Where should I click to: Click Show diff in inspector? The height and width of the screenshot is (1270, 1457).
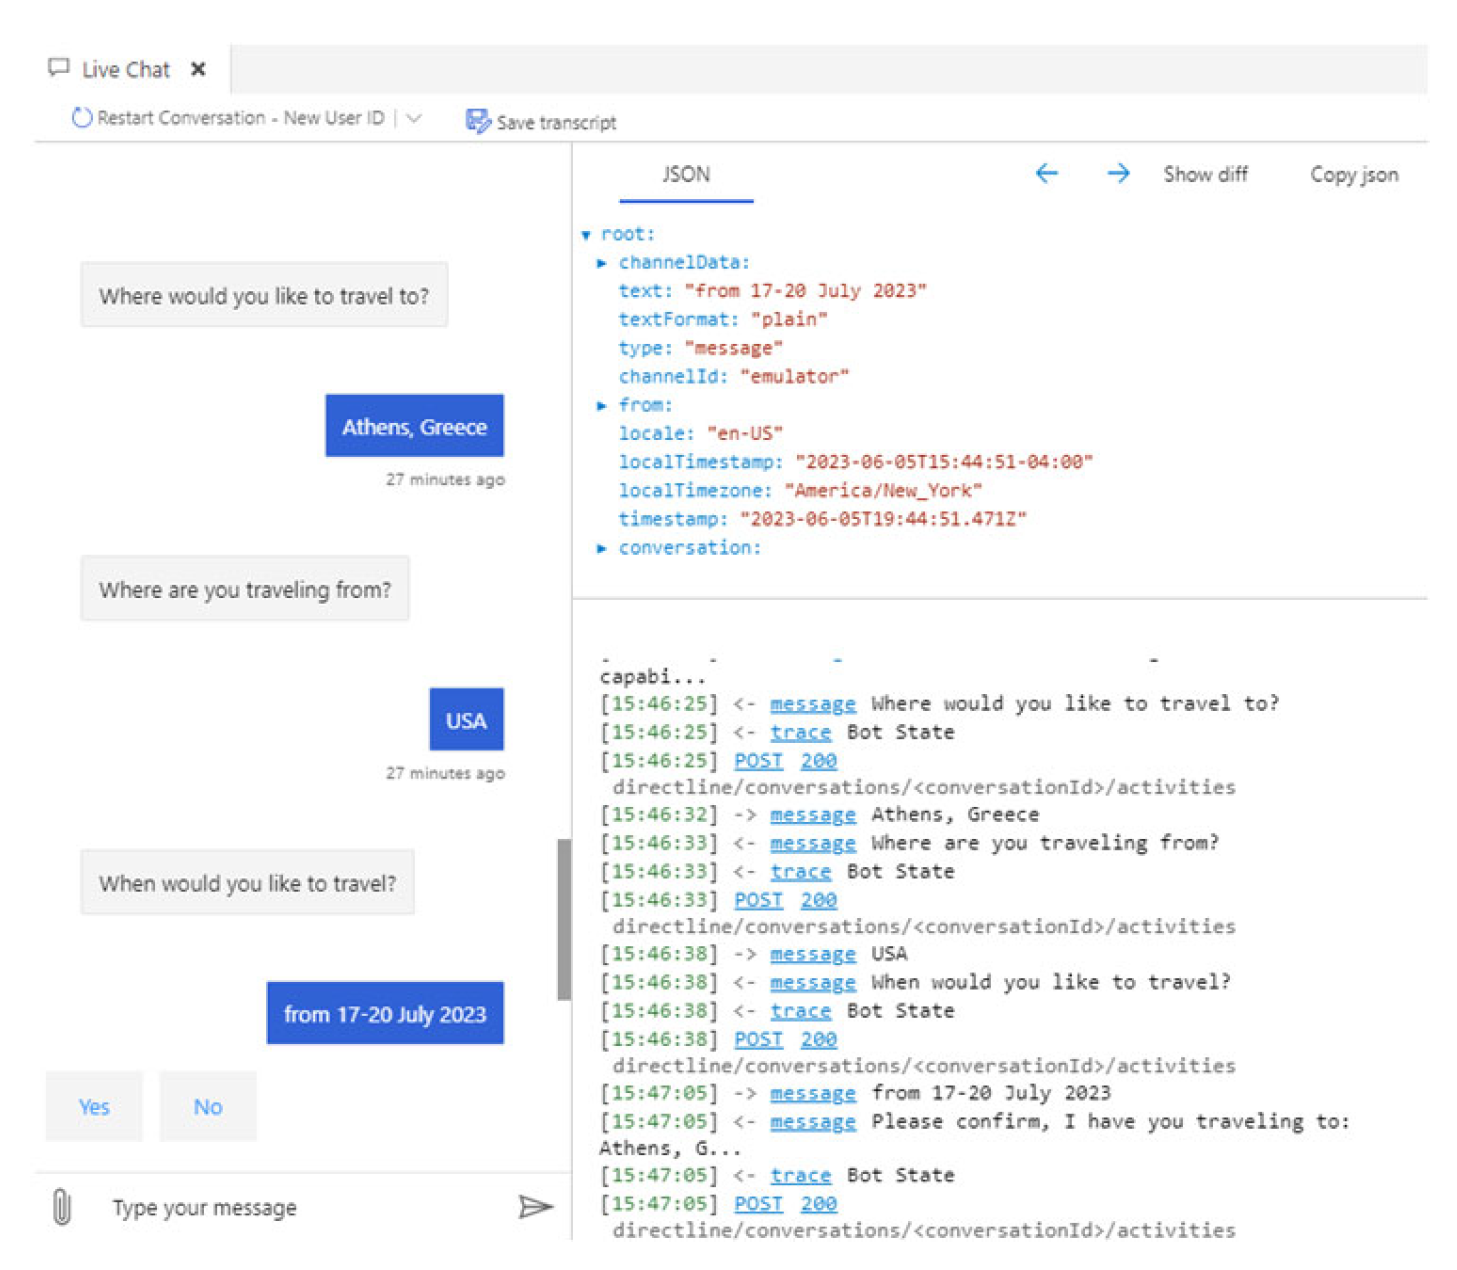[x=1205, y=175]
